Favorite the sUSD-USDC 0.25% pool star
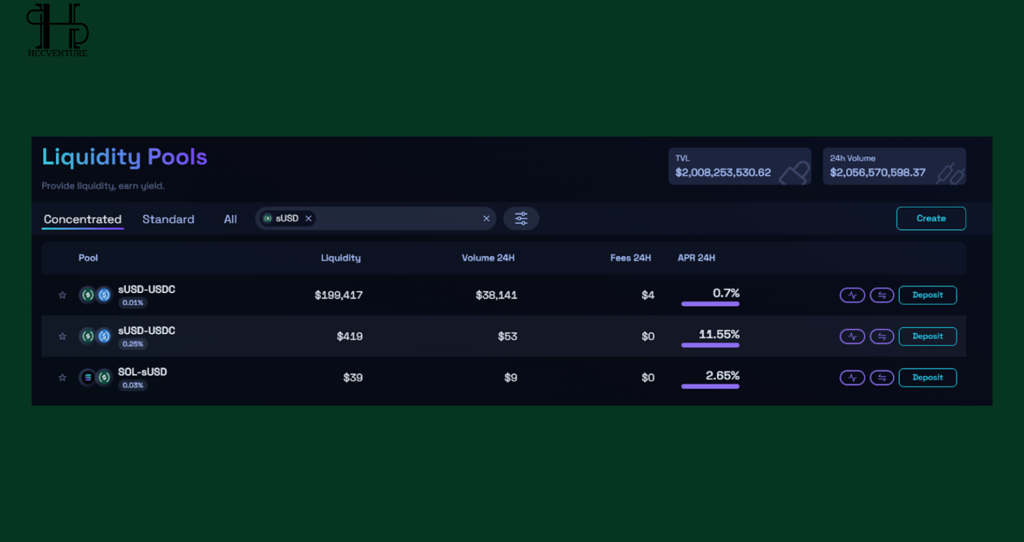The height and width of the screenshot is (542, 1024). (63, 336)
